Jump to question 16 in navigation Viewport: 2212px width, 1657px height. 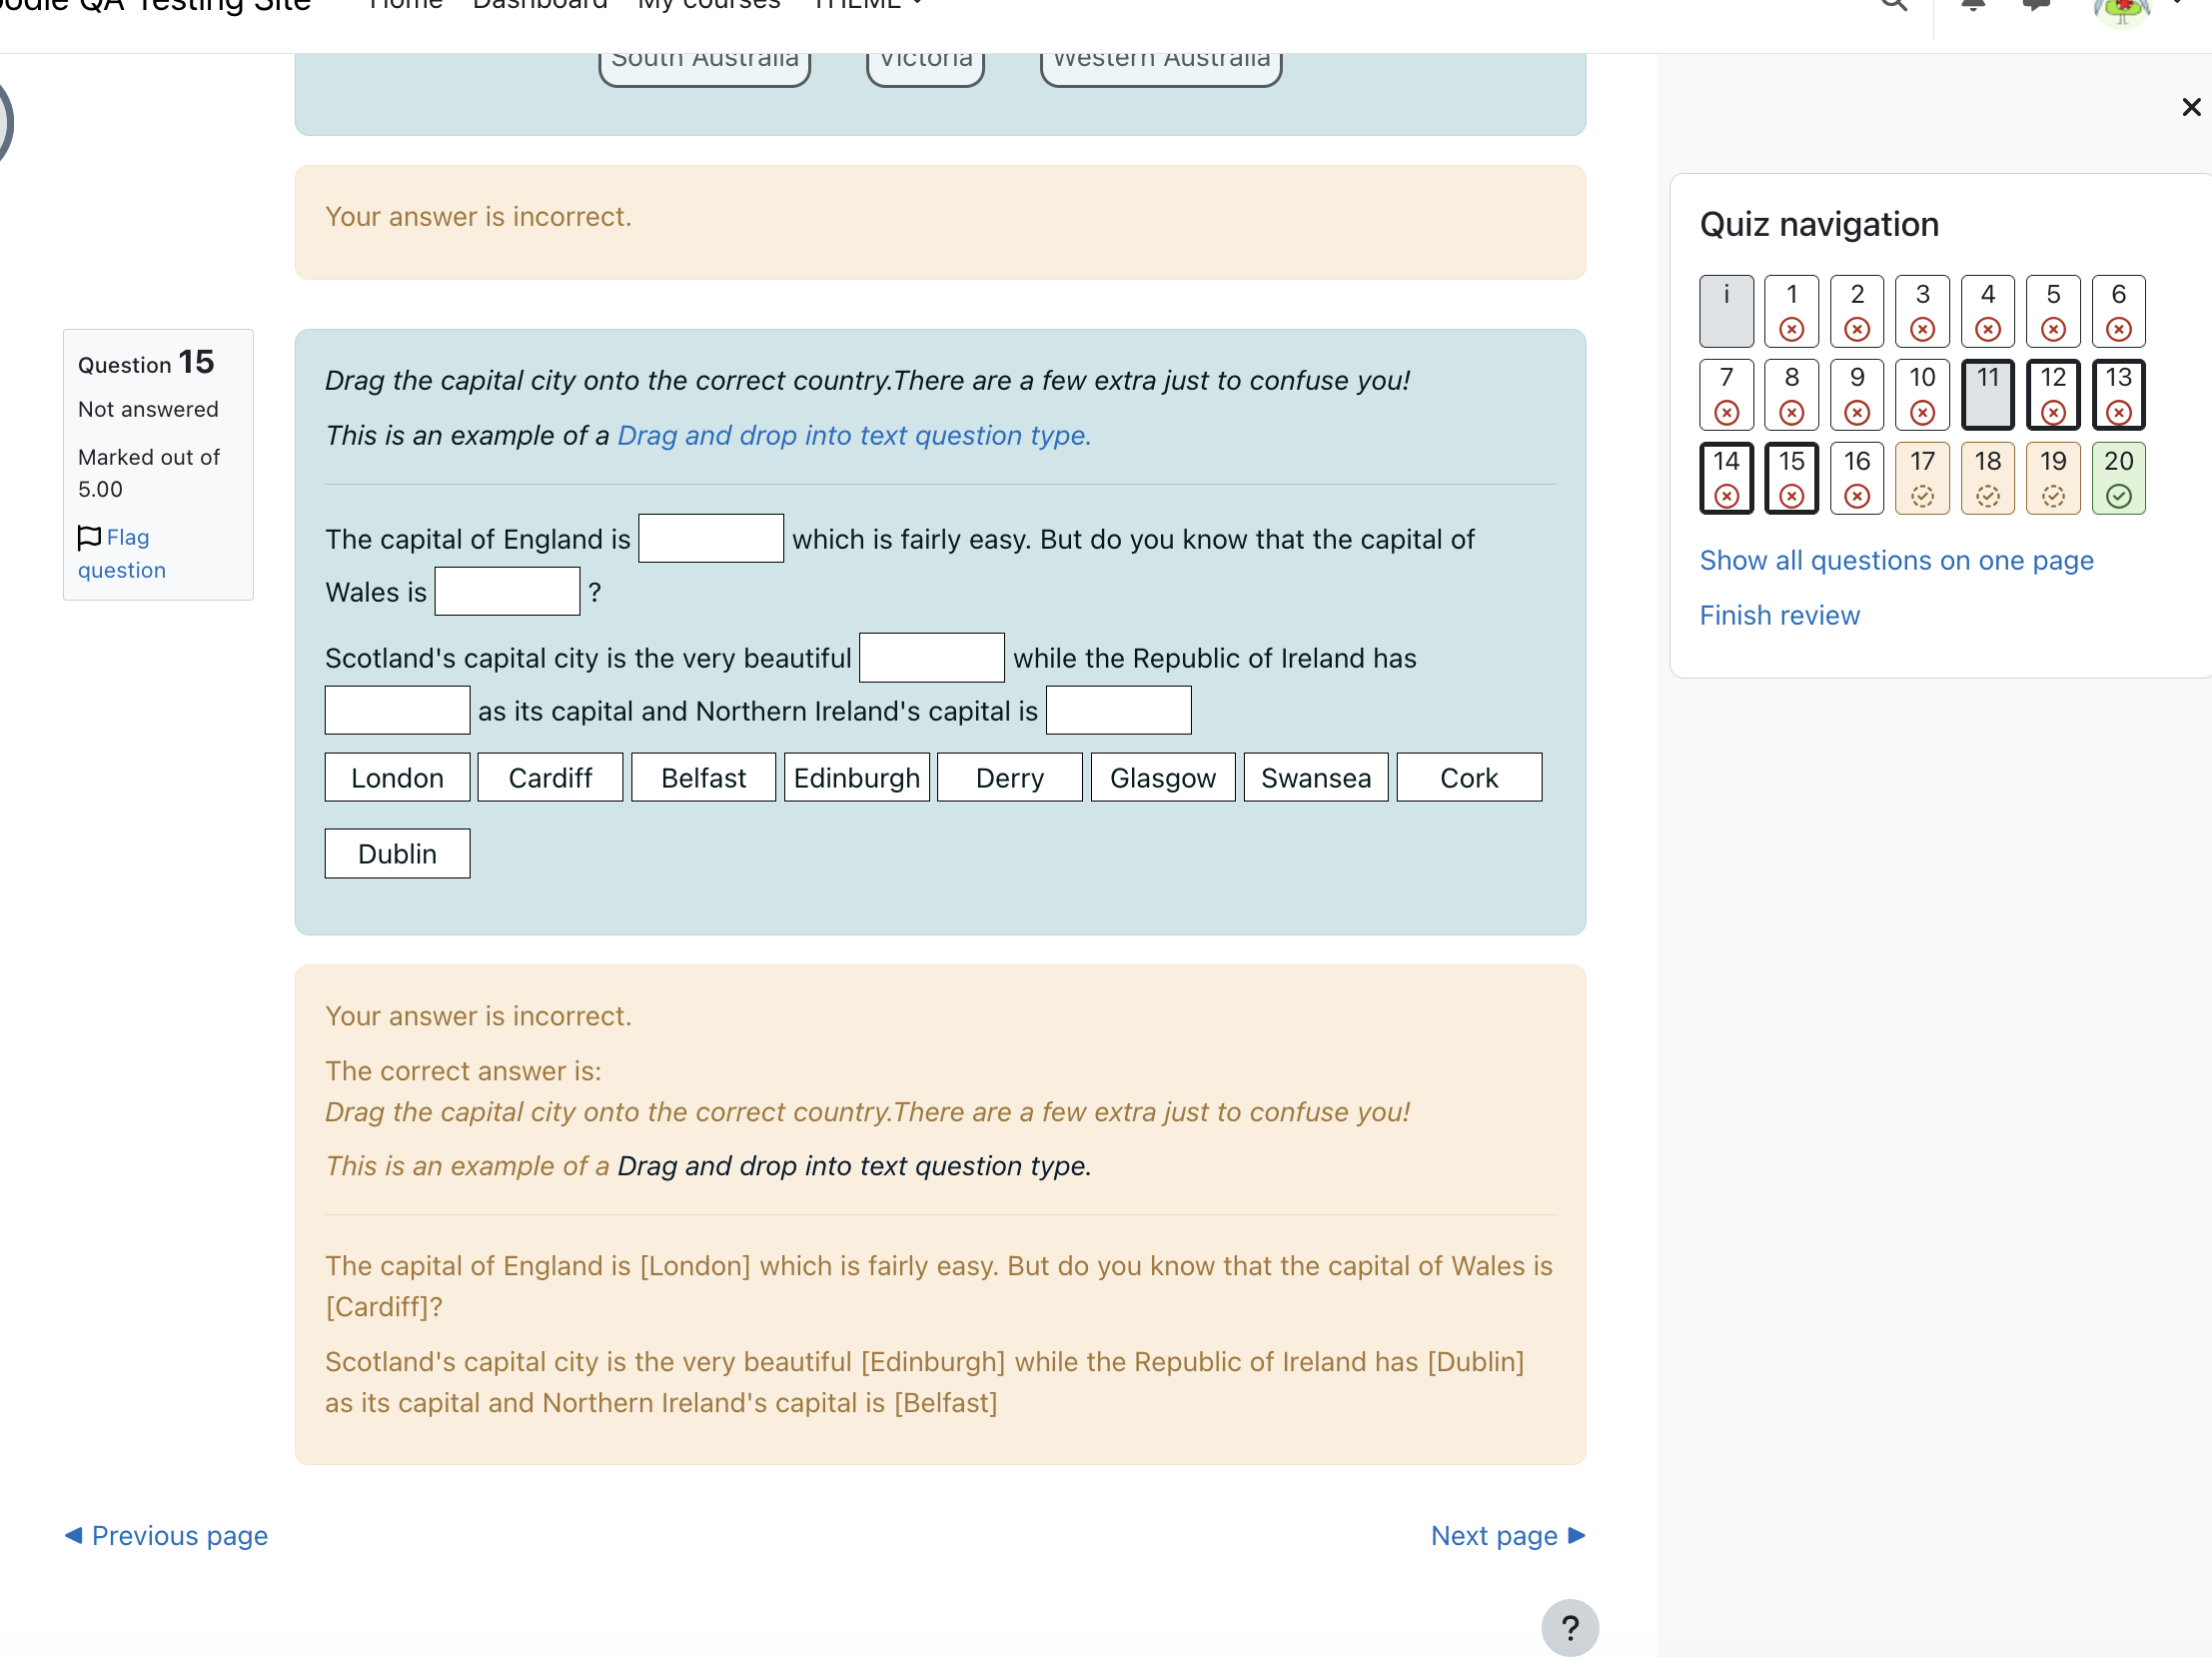click(1856, 478)
